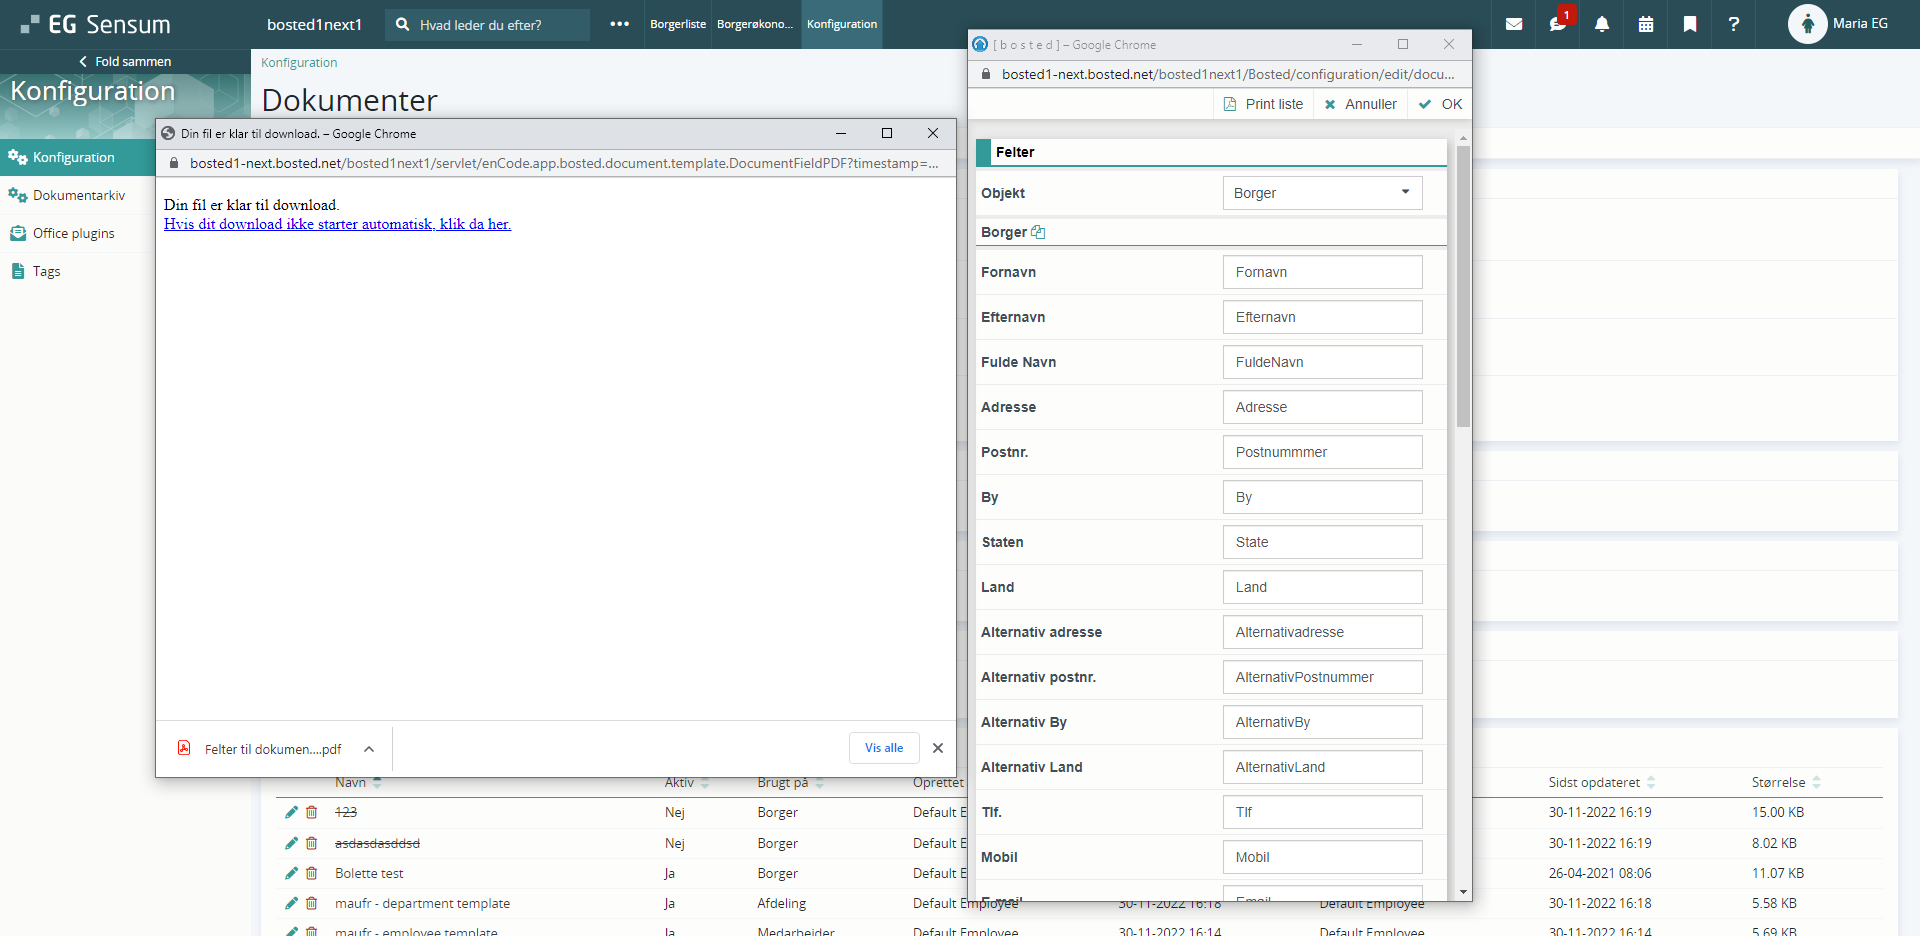The image size is (1920, 936).
Task: Click the 15.00 KB size cell
Action: [x=1778, y=812]
